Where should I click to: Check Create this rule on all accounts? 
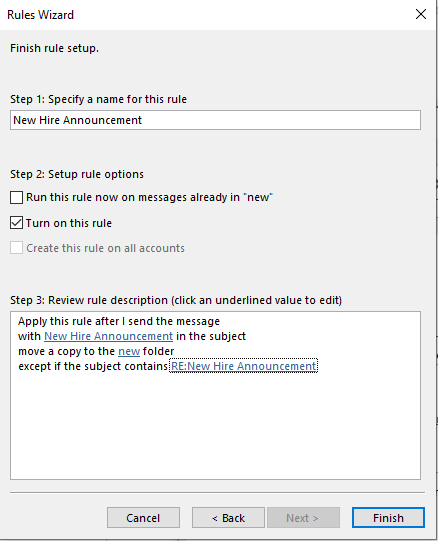[16, 248]
